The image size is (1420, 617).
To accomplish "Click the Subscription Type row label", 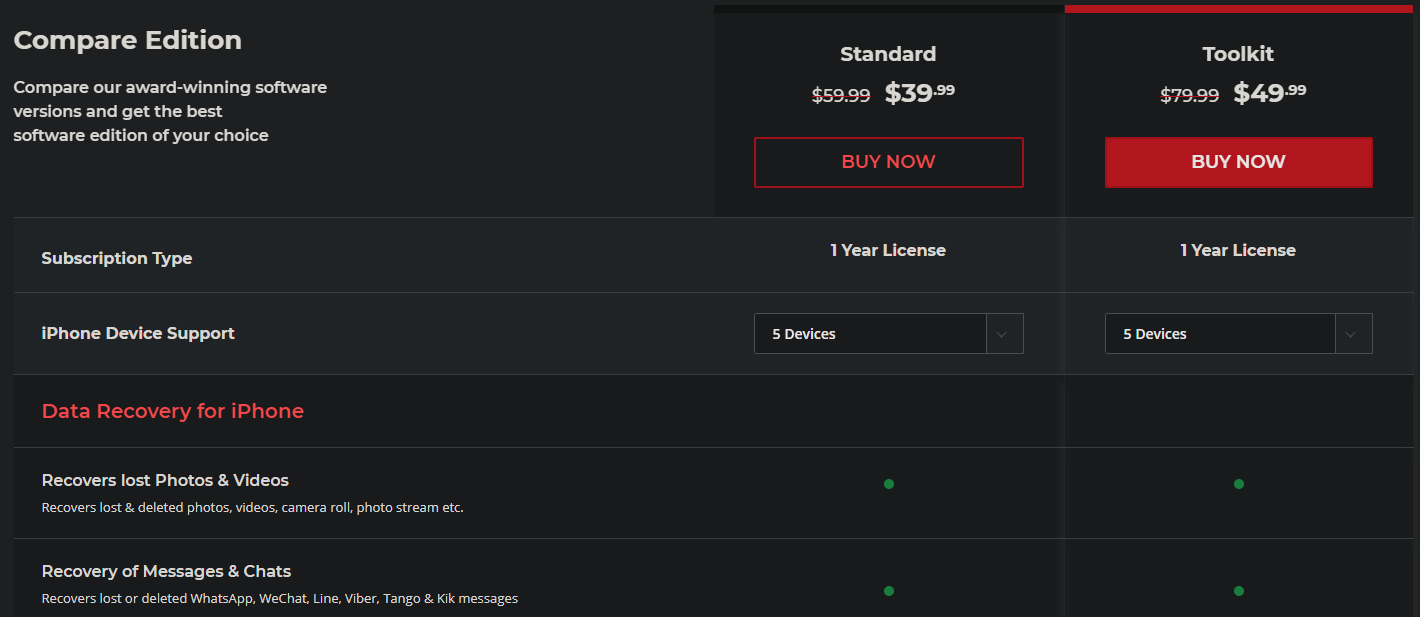I will 117,258.
